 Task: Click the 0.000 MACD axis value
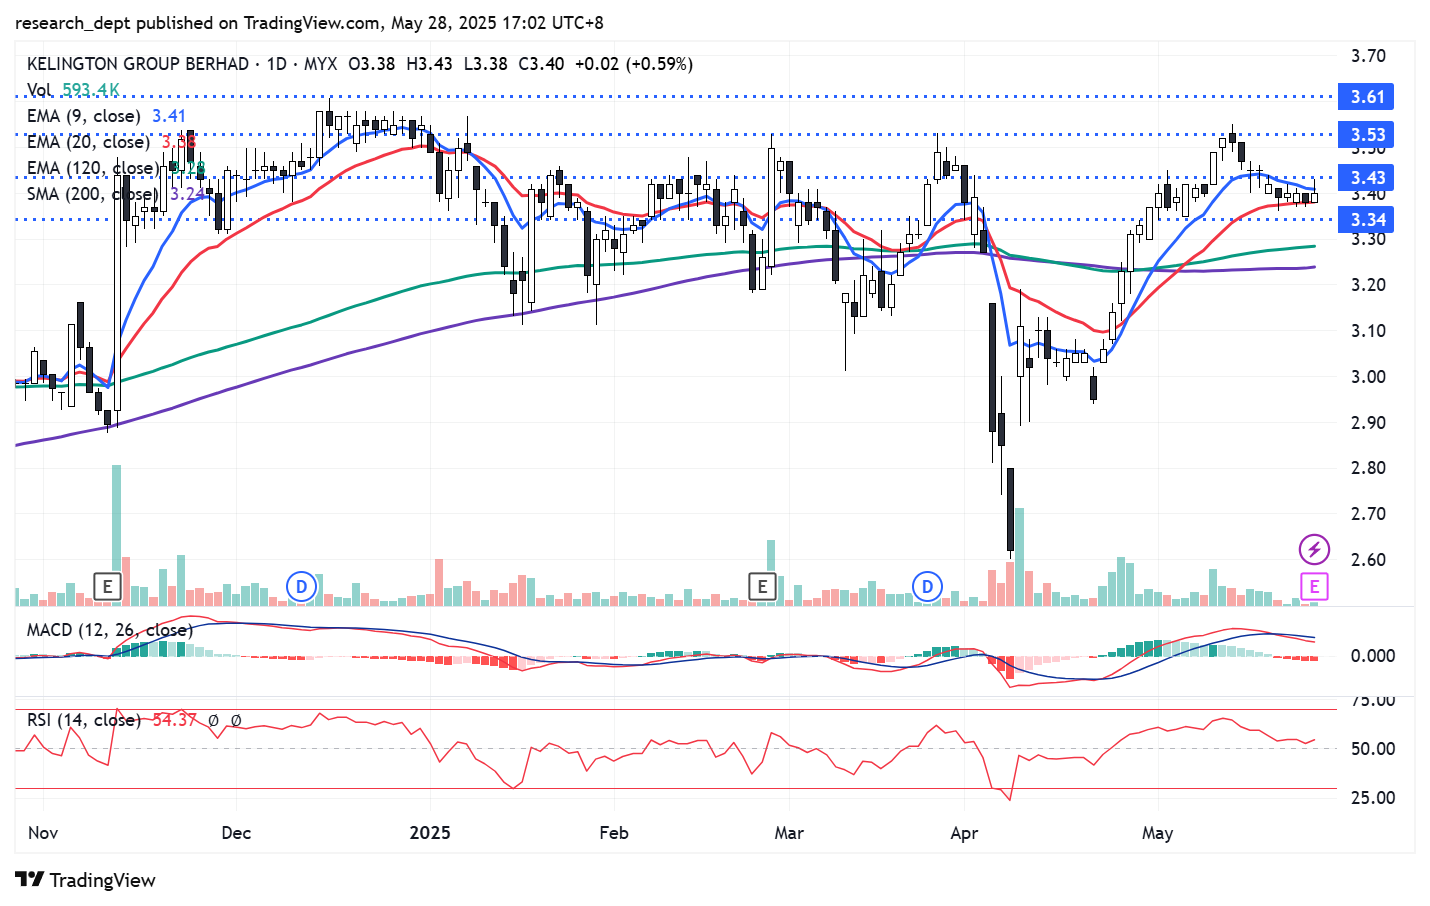1372,656
